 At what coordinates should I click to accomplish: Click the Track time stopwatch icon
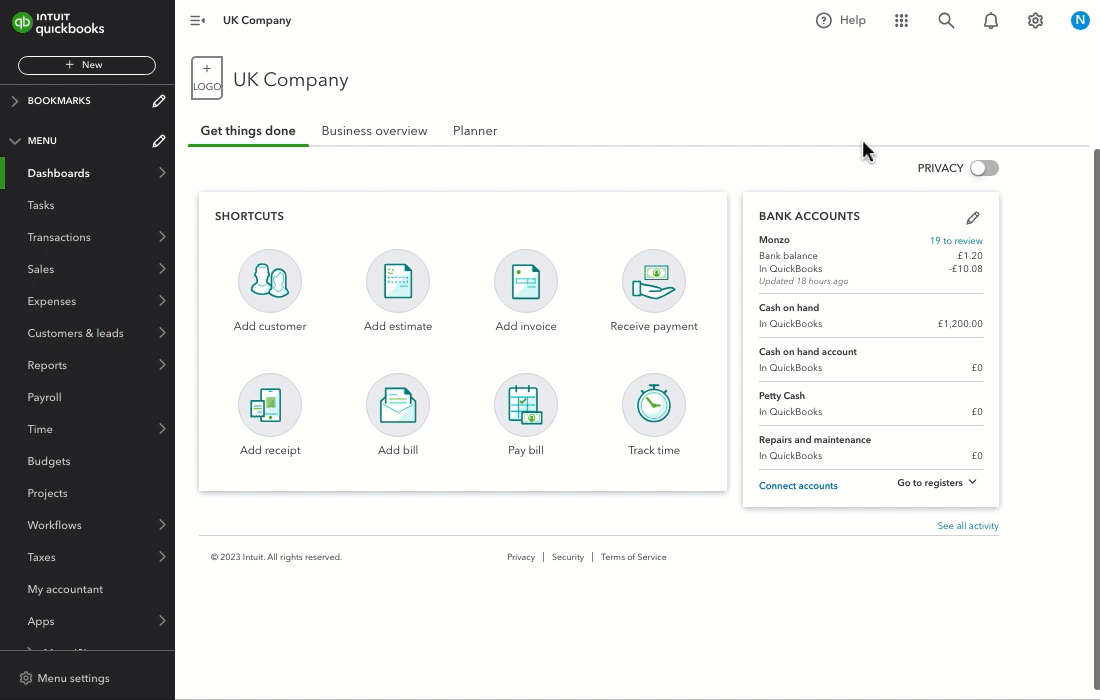click(654, 405)
